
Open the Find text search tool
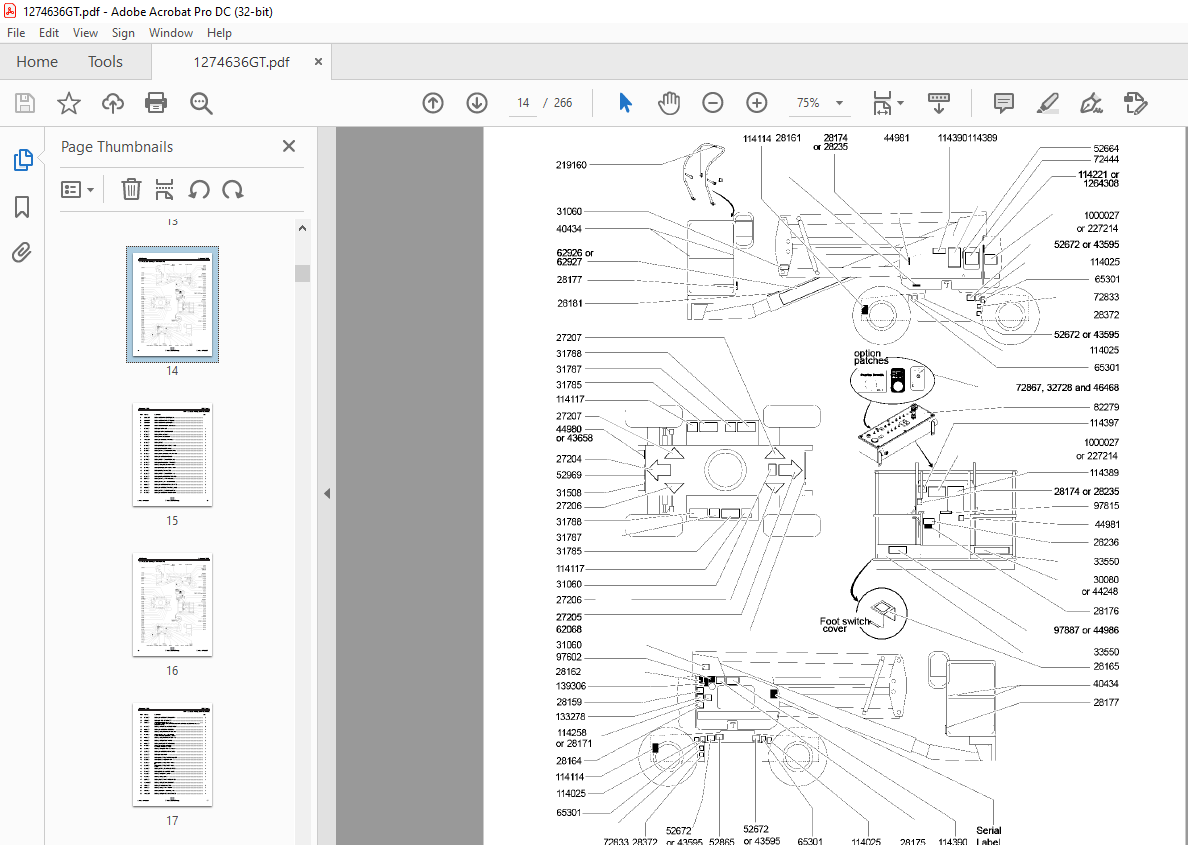coord(201,103)
